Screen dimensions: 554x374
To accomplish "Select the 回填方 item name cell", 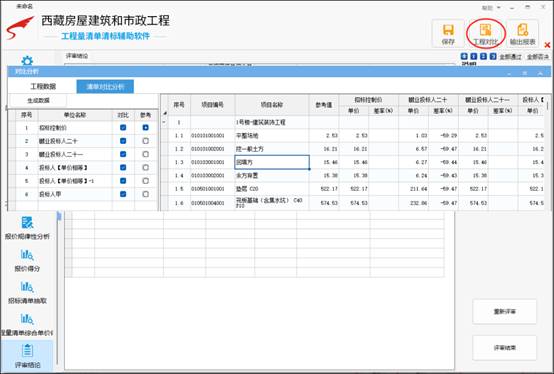I will 272,162.
